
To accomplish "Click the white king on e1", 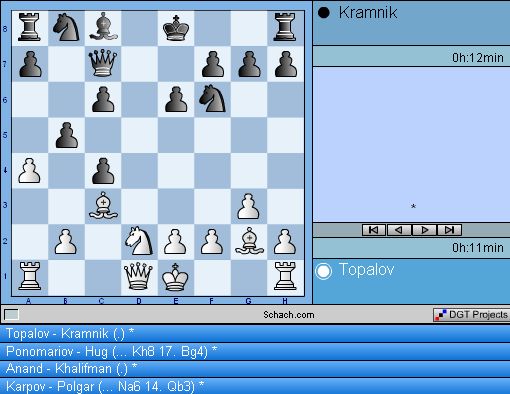I will pyautogui.click(x=175, y=277).
